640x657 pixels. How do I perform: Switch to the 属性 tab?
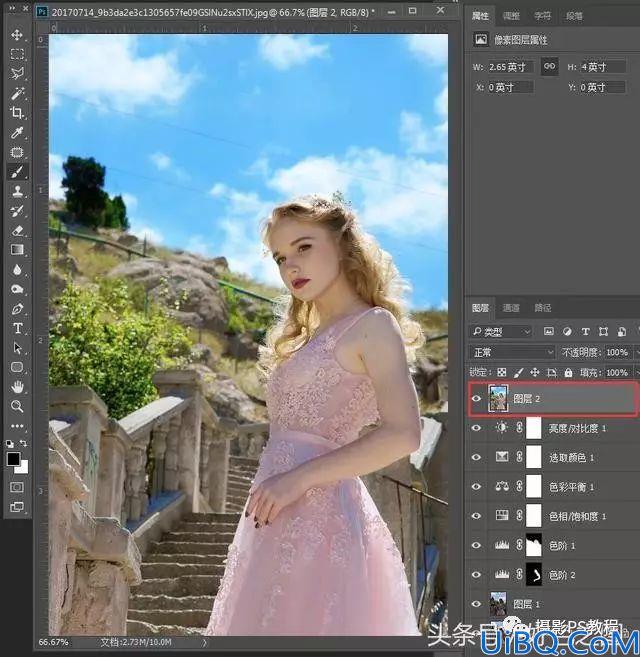pyautogui.click(x=480, y=16)
